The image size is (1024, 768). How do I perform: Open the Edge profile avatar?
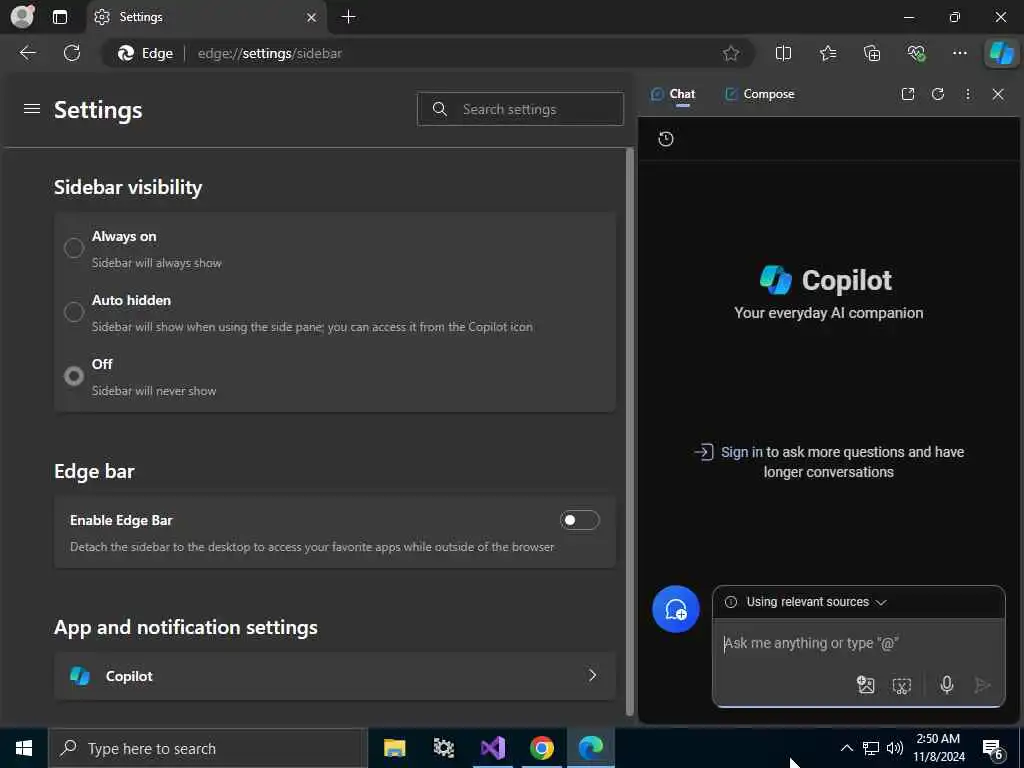pos(22,17)
